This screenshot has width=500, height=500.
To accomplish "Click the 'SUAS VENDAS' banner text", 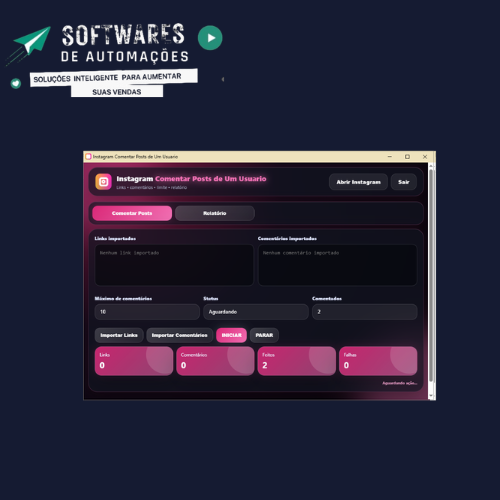I will coord(117,92).
